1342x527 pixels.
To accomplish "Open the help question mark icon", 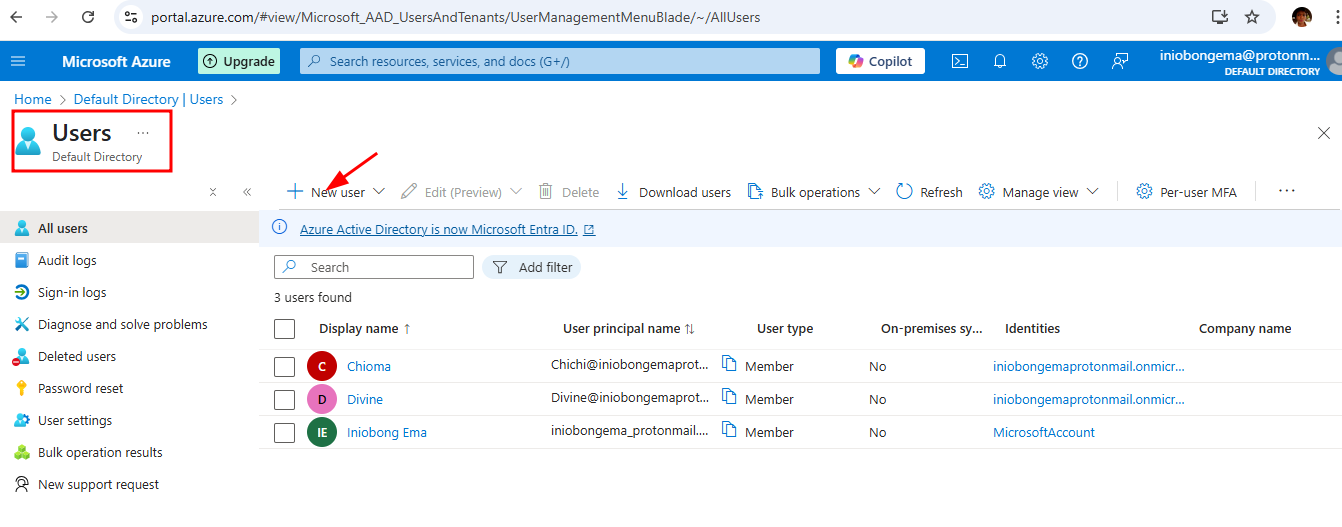I will 1080,61.
